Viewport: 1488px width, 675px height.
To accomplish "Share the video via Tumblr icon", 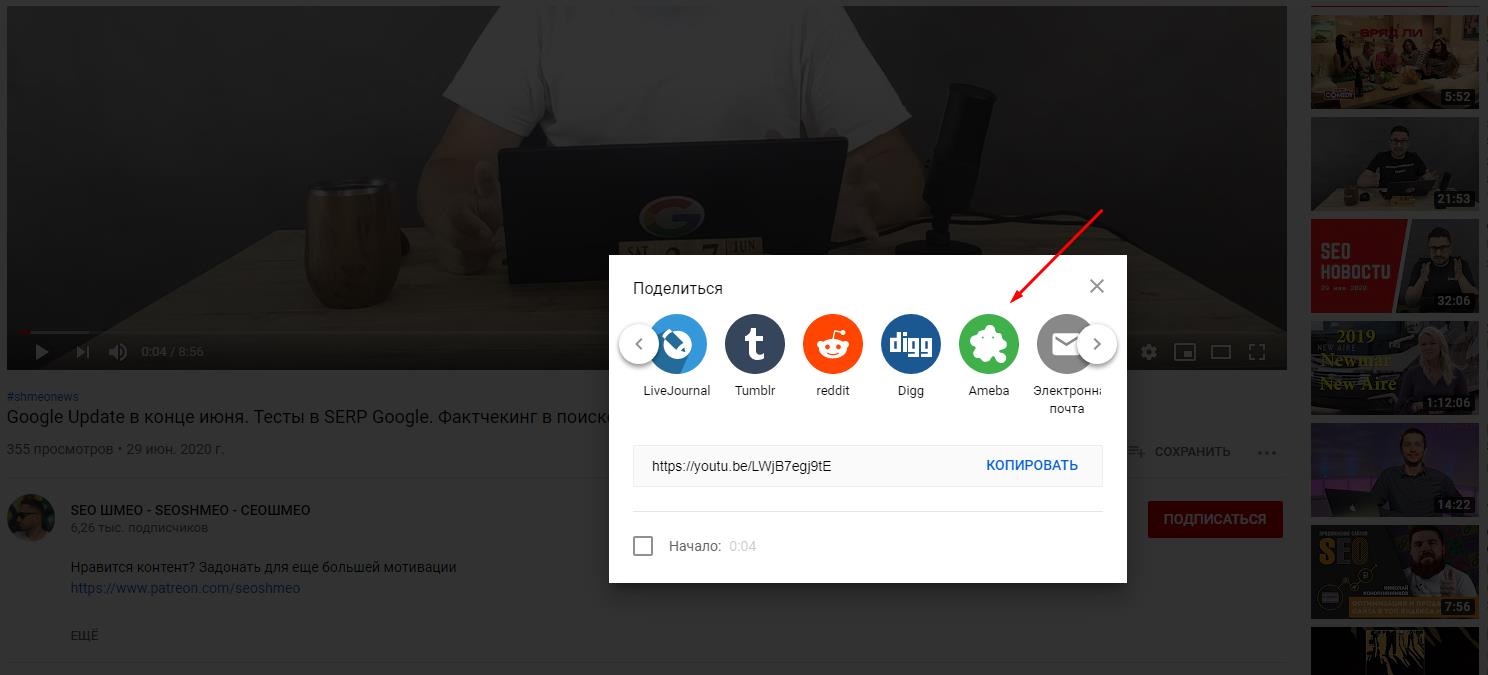I will 755,344.
